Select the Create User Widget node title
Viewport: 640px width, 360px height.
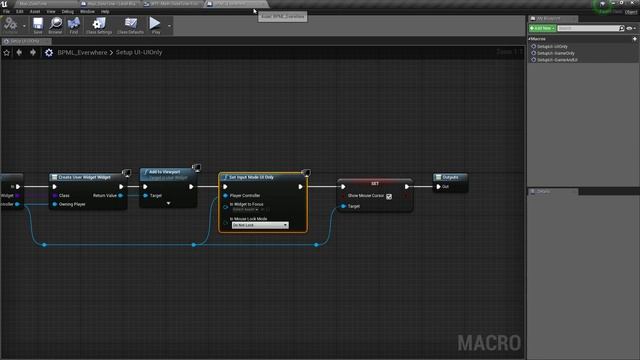click(84, 177)
